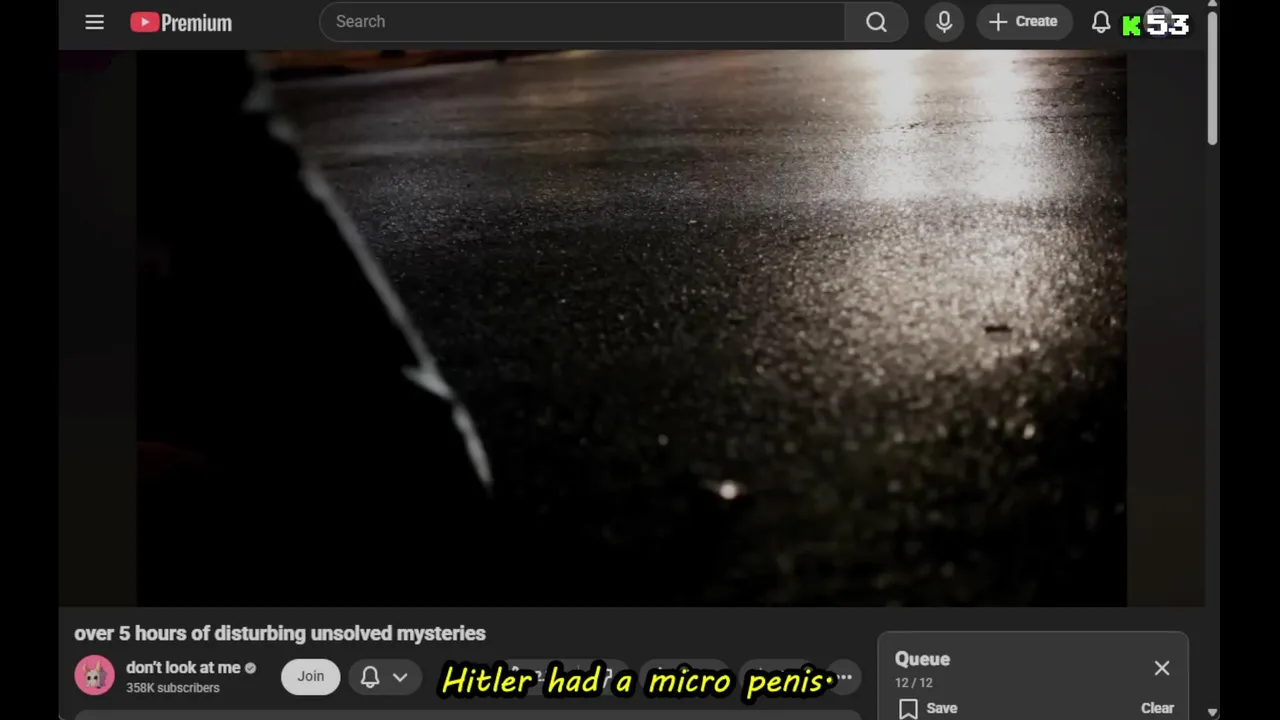Save the Queue as a playlist
Screen dimensions: 1280x720
(x=929, y=708)
